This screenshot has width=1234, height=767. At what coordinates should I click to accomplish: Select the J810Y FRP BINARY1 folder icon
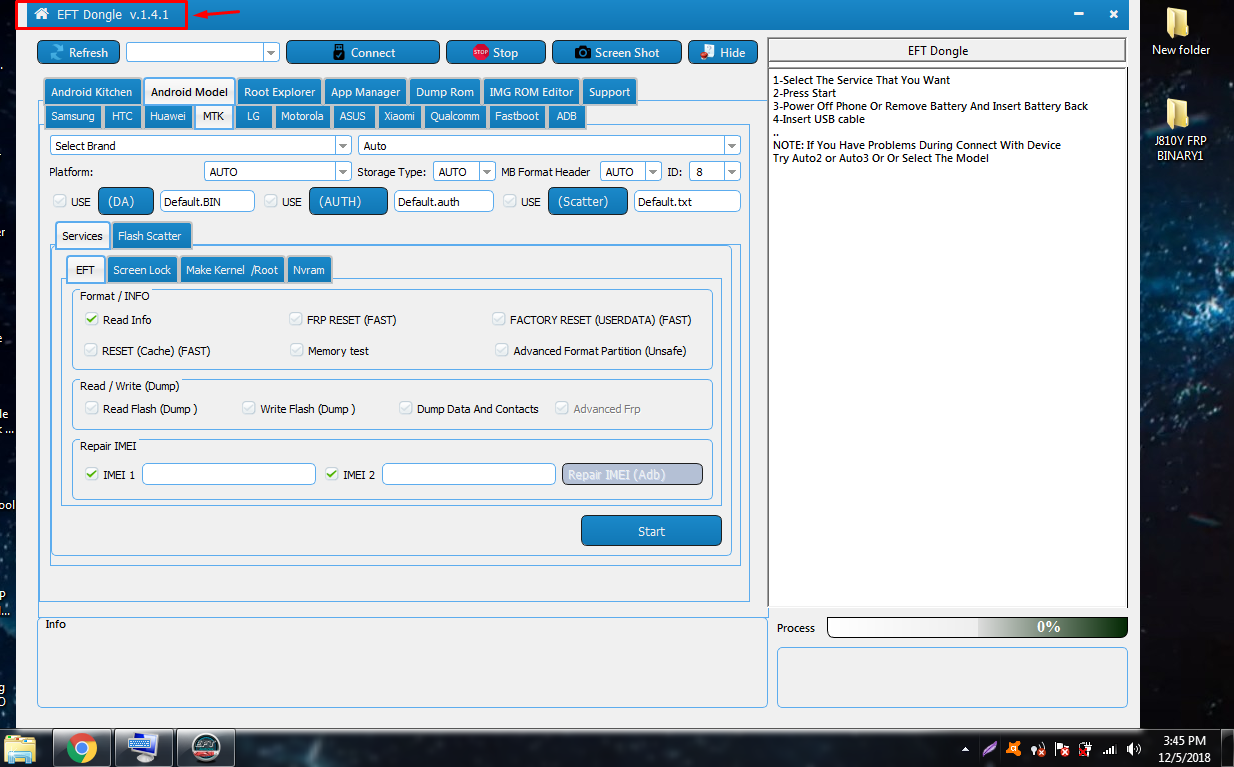(1179, 129)
